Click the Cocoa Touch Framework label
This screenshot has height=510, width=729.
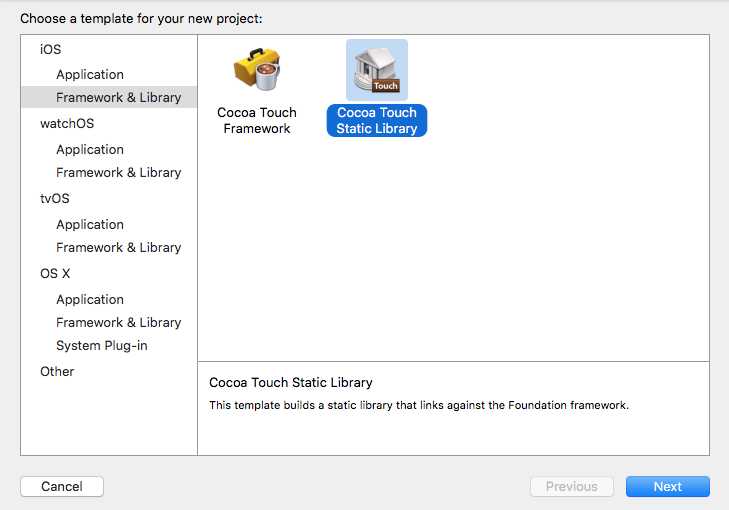tap(257, 120)
